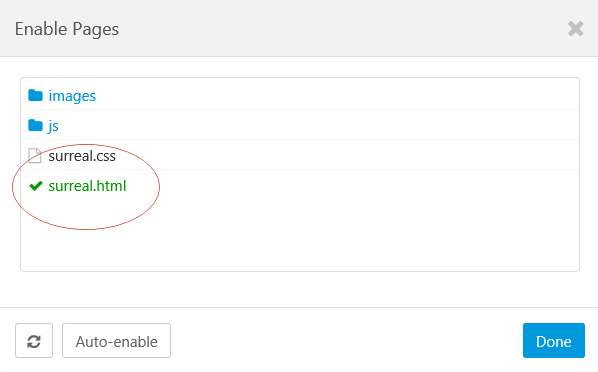Viewport: 598px width, 372px height.
Task: Click the empty footer area between Auto-enable and Done
Action: [346, 341]
